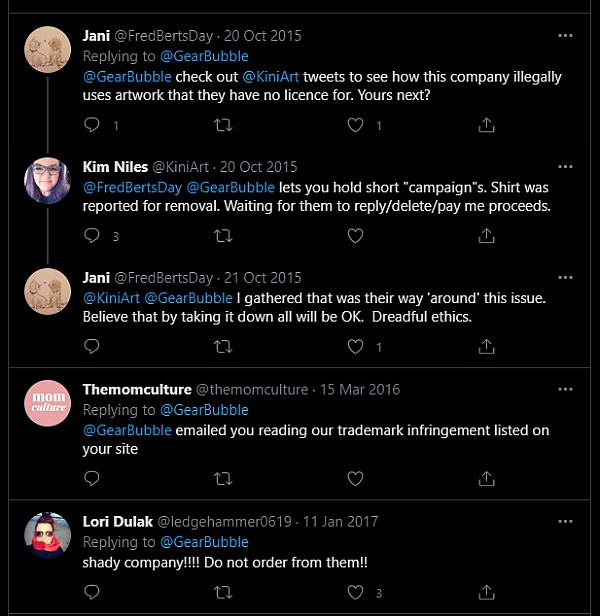Open Themomculture's profile avatar

(46, 404)
